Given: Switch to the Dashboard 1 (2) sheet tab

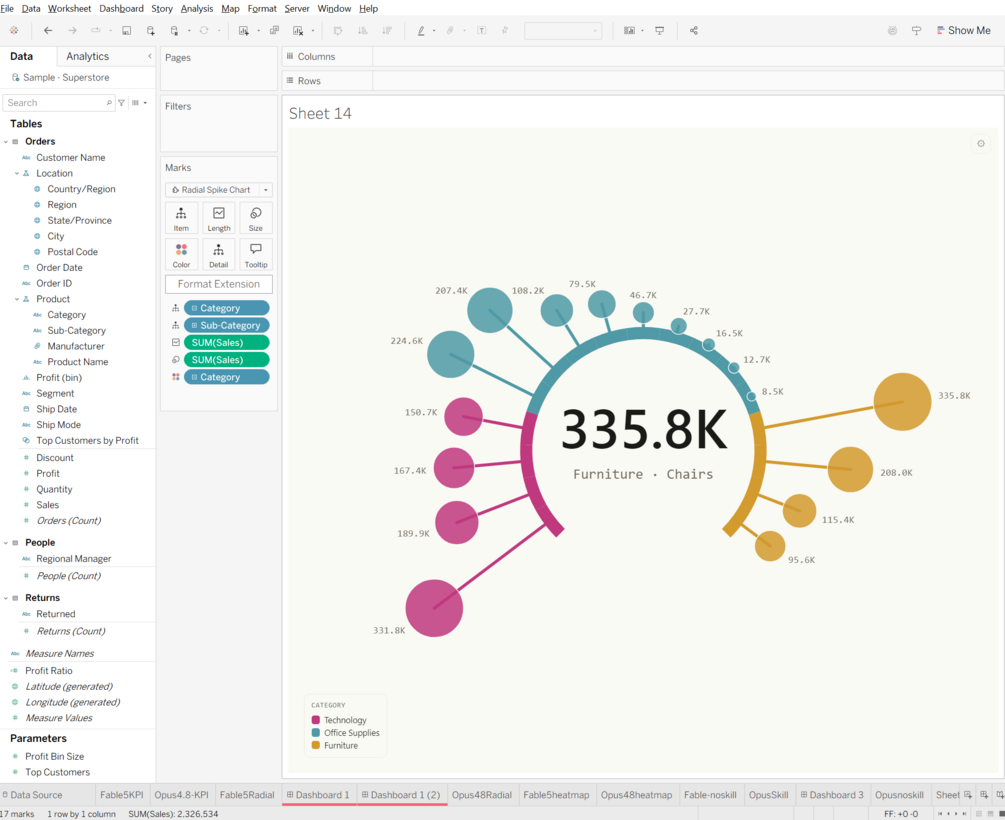Looking at the screenshot, I should click(401, 795).
